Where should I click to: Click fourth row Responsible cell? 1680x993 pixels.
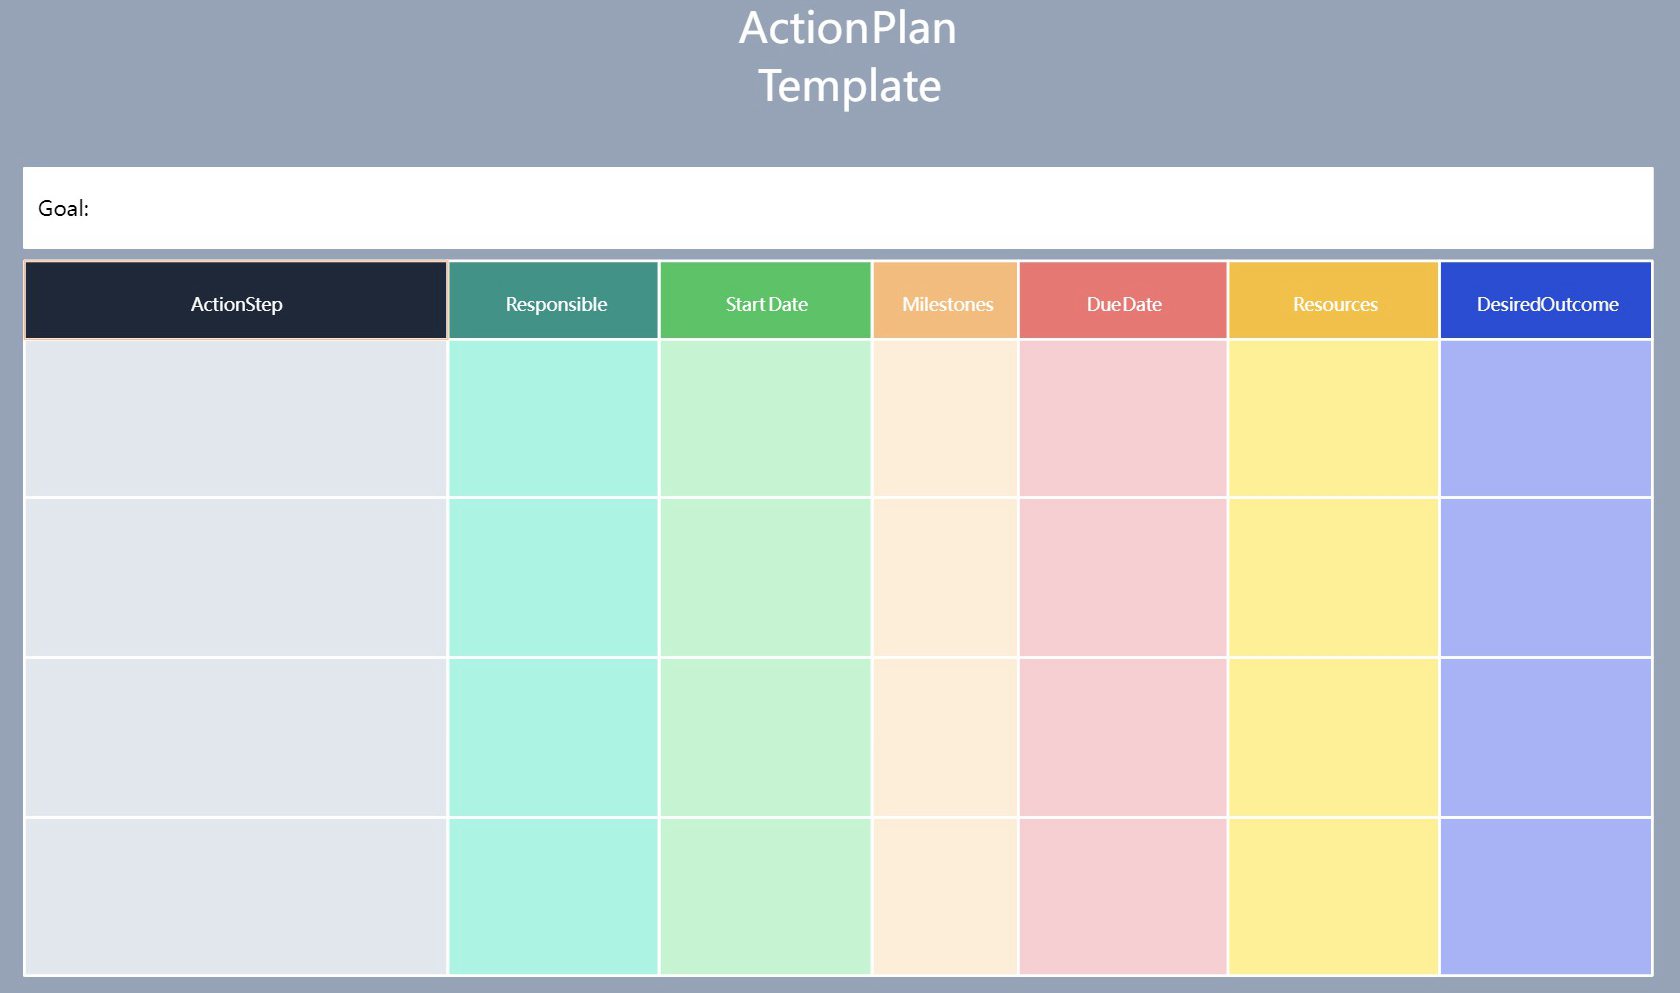554,896
